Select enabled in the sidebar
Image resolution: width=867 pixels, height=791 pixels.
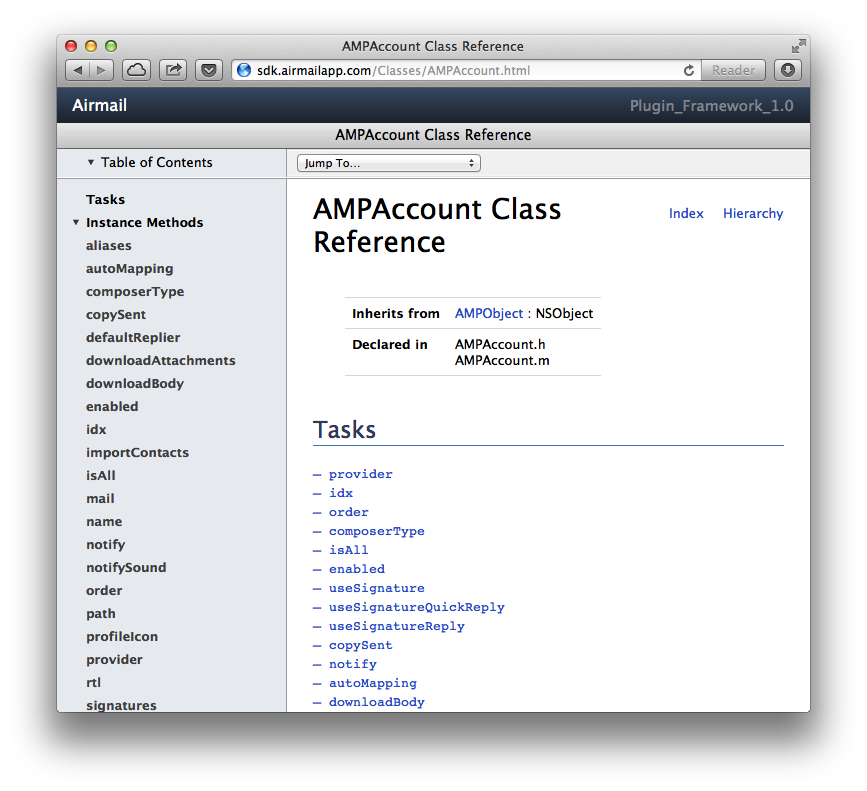112,407
